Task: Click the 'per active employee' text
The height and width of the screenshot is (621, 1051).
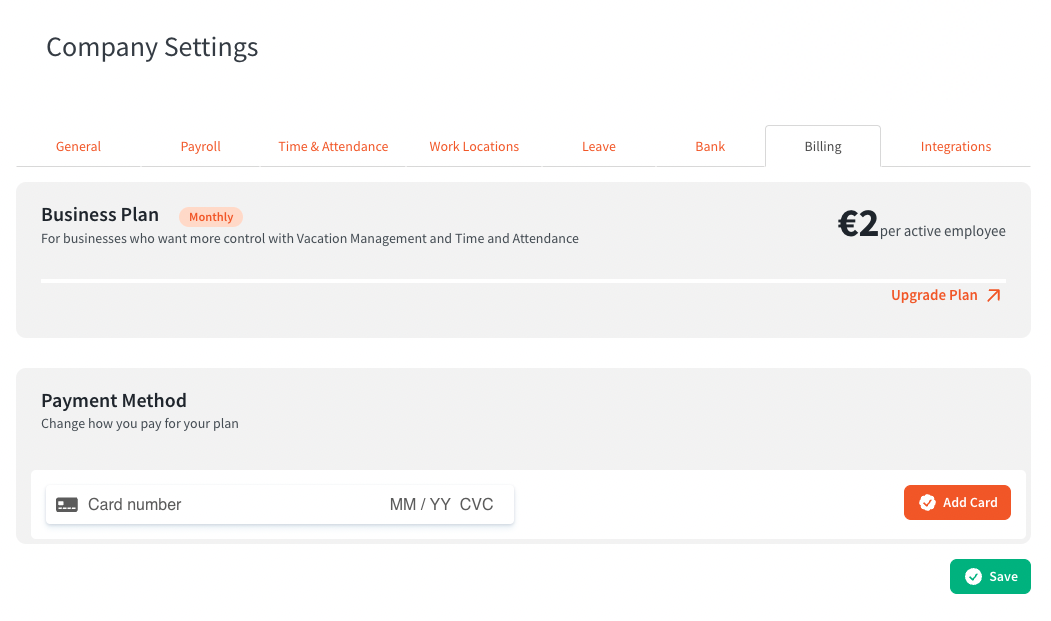Action: click(942, 231)
